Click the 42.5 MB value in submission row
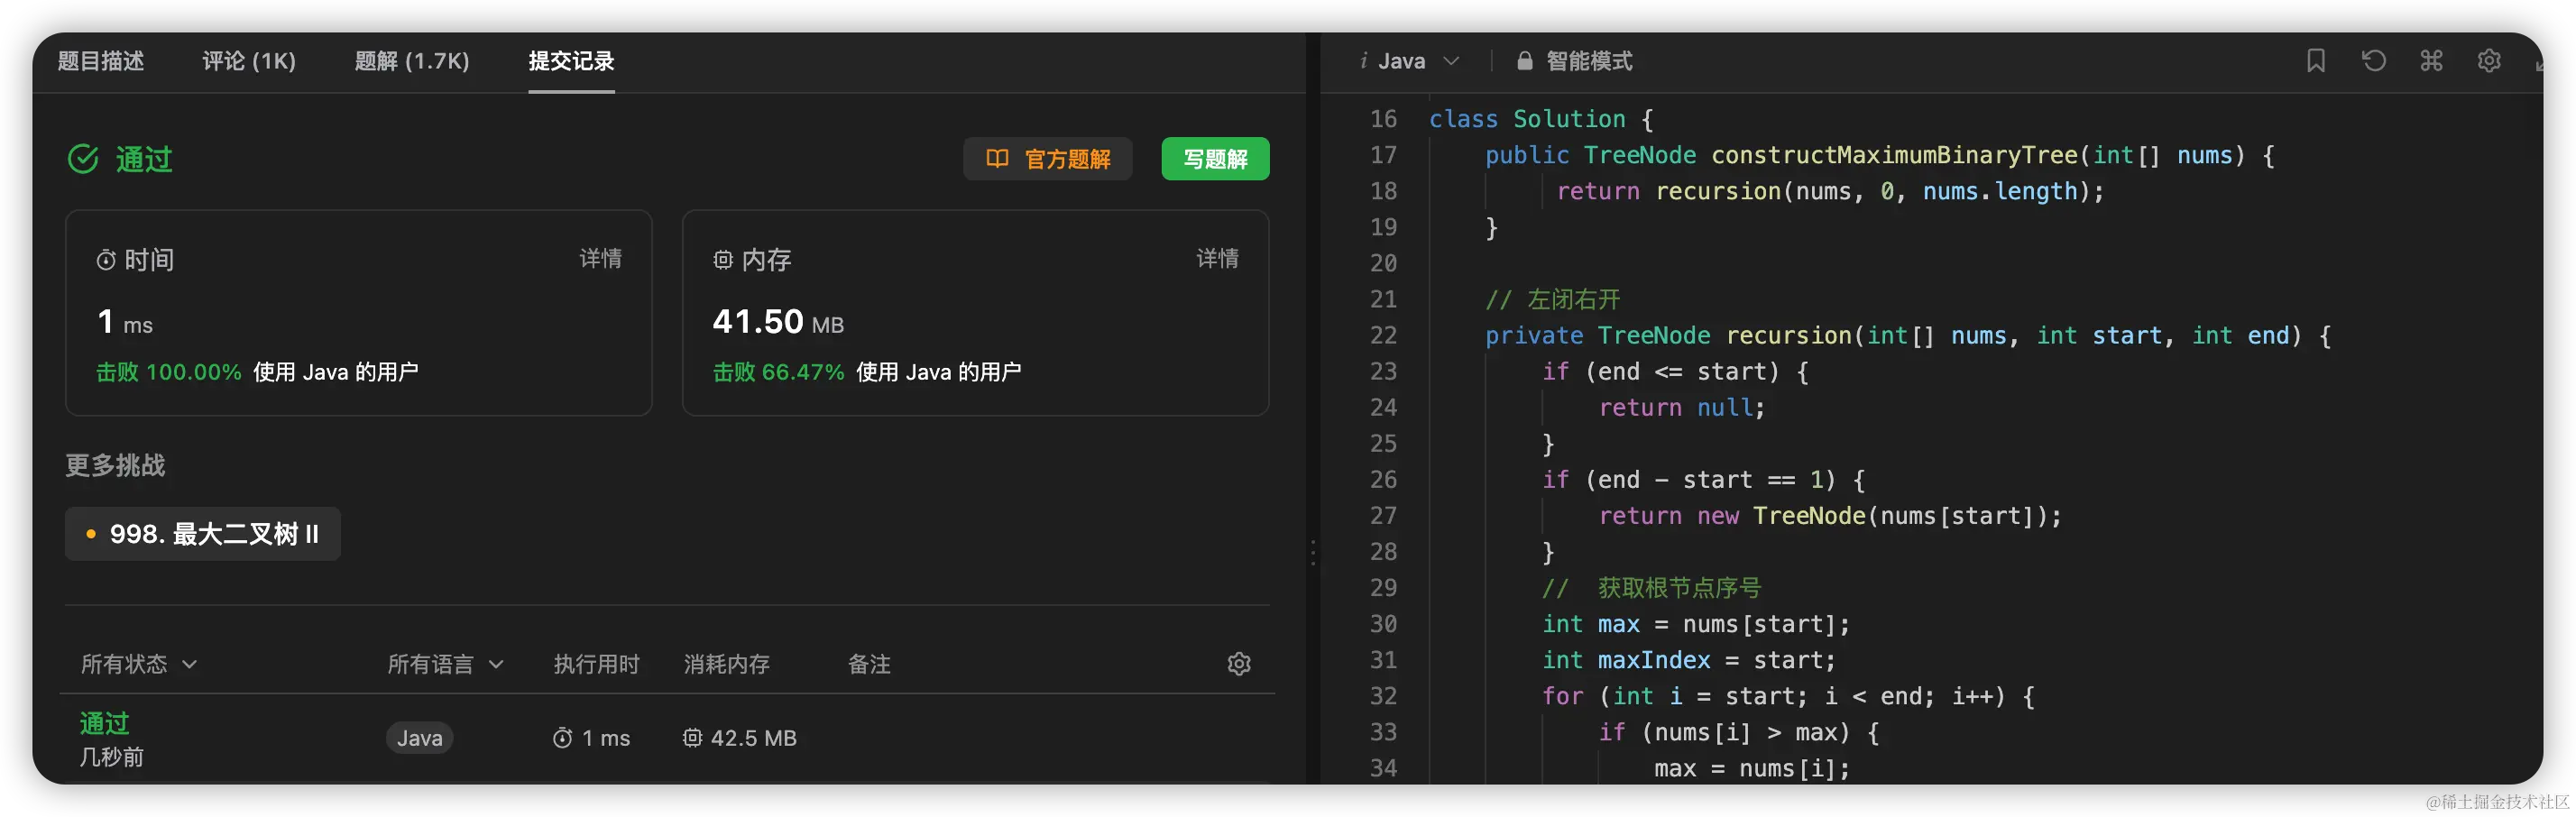This screenshot has height=817, width=2576. pyautogui.click(x=754, y=738)
